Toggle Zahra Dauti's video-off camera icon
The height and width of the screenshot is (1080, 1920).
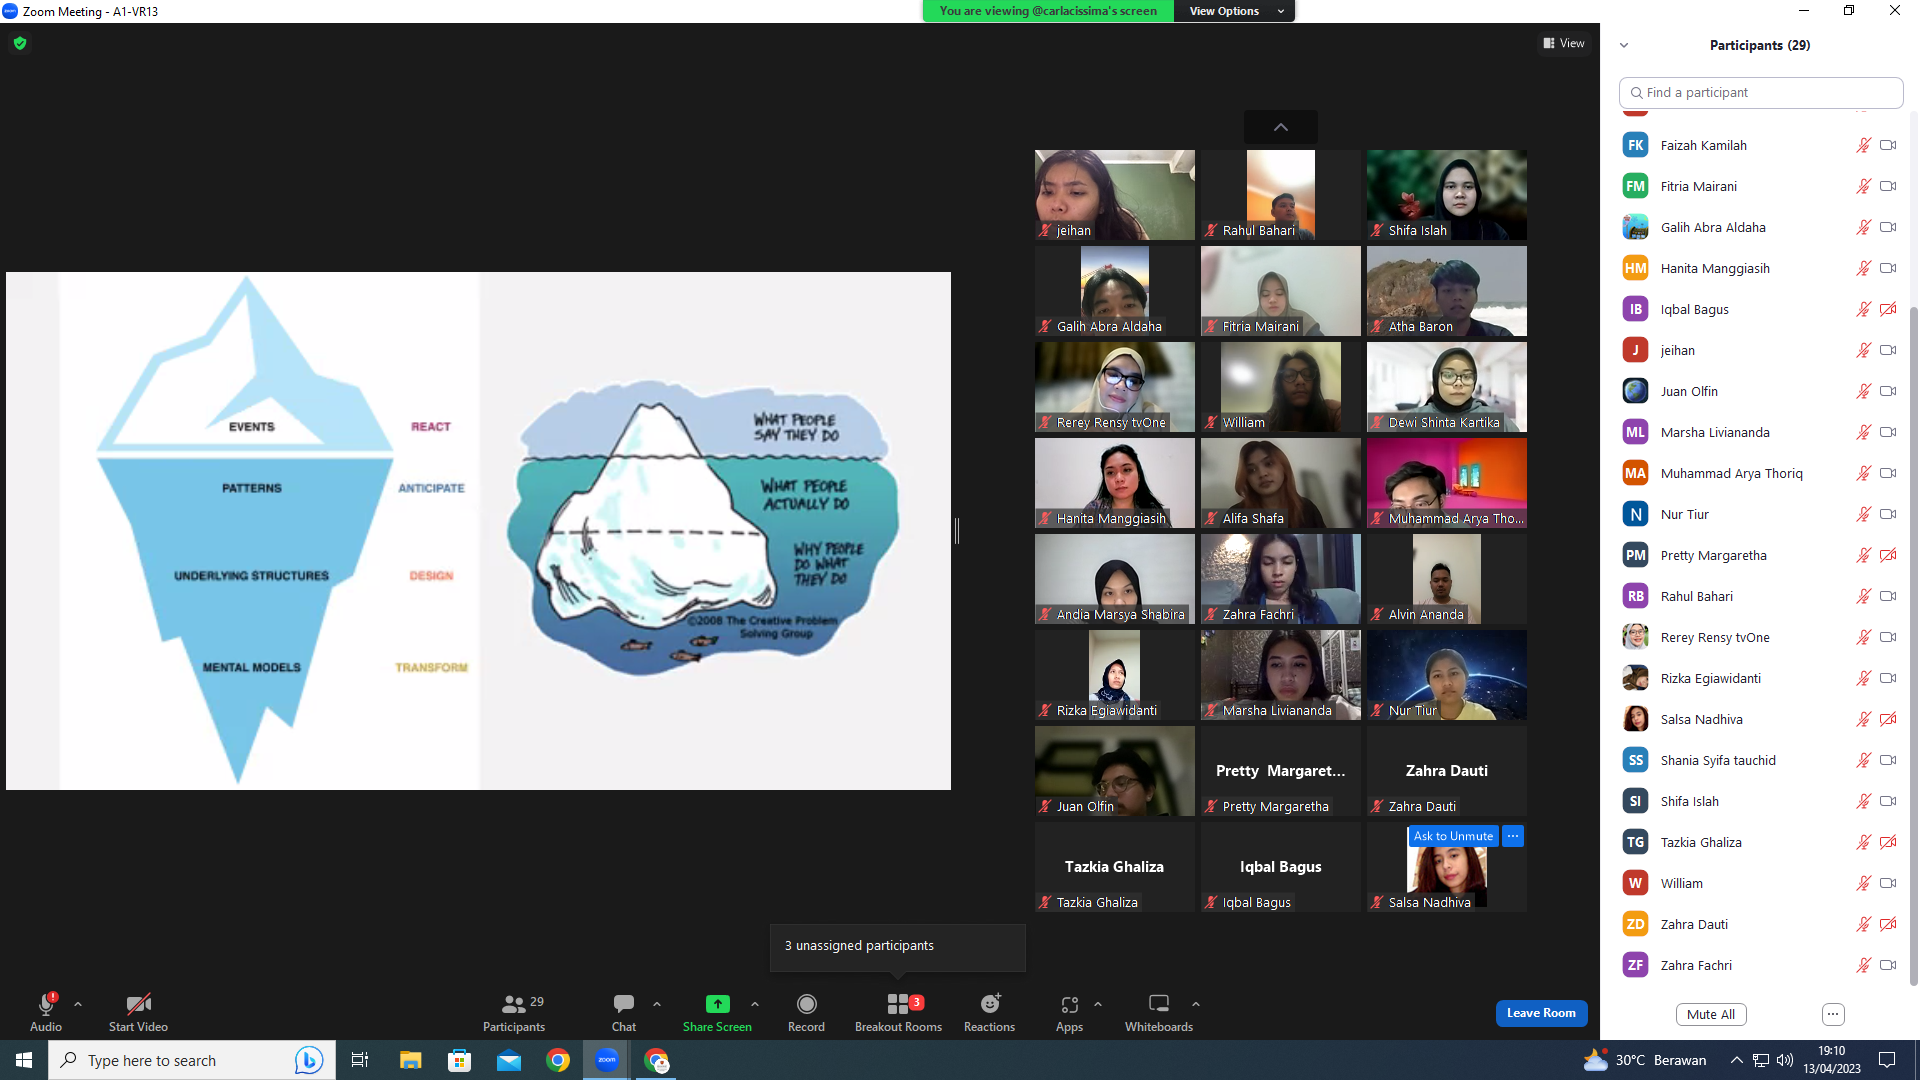pos(1888,924)
